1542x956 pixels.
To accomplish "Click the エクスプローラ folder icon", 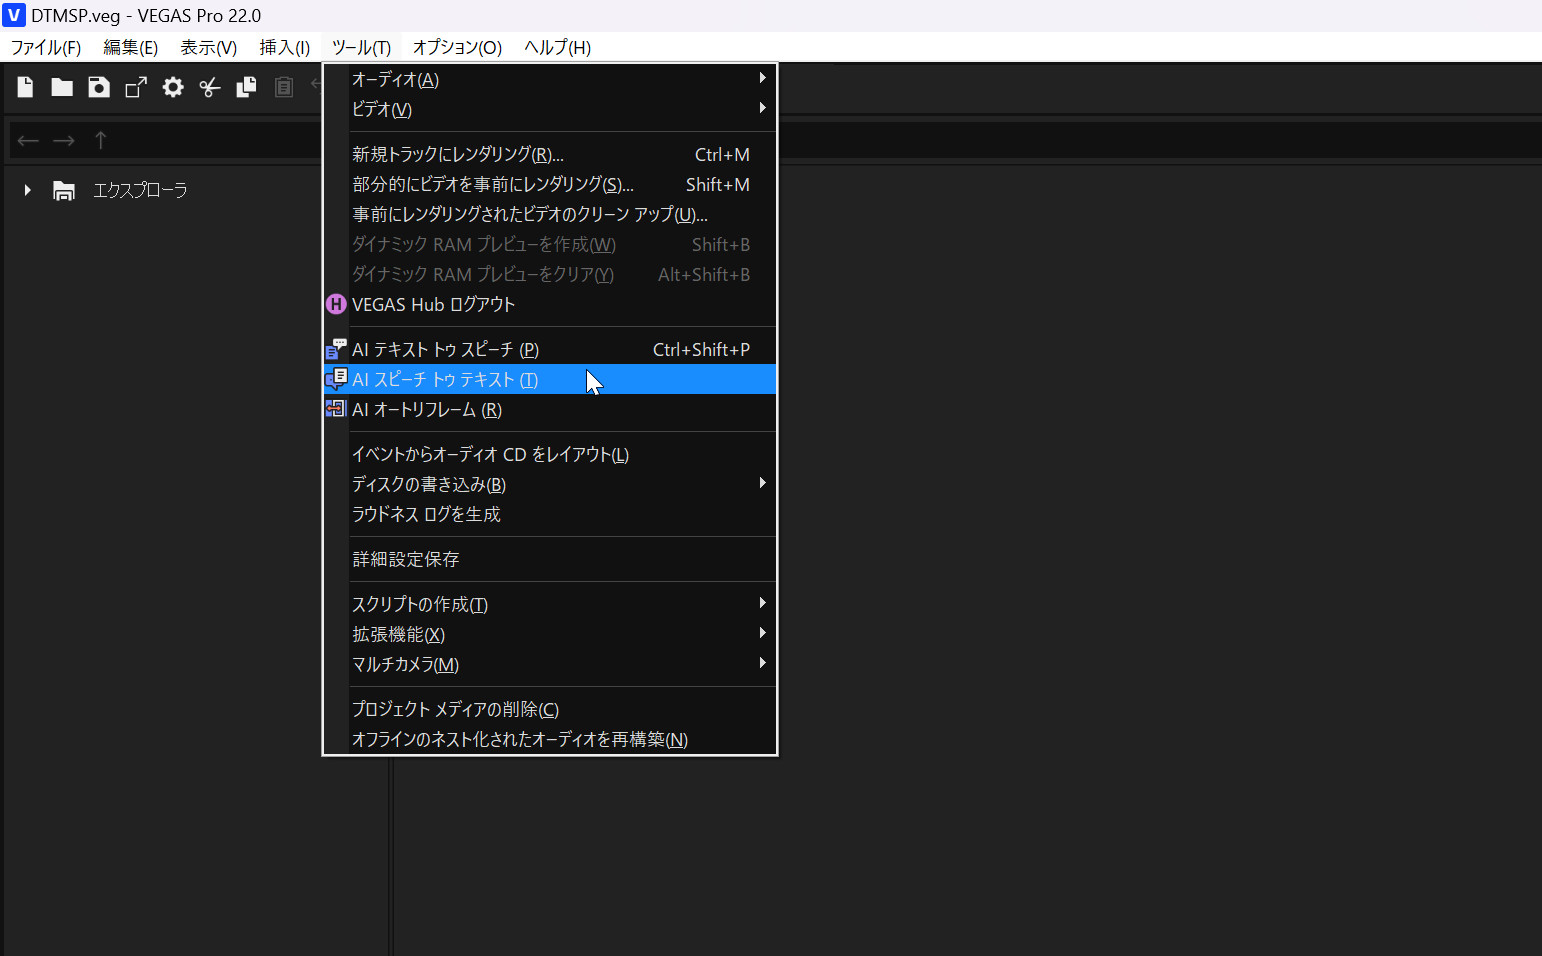I will (x=64, y=190).
